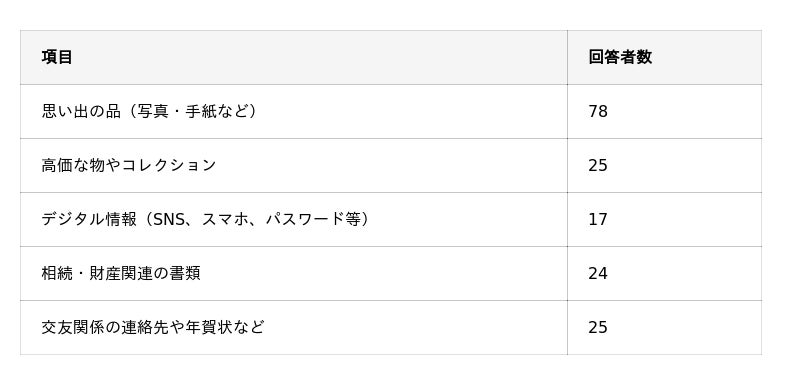Click the value 24 cell
This screenshot has height=385, width=800.
pos(664,273)
